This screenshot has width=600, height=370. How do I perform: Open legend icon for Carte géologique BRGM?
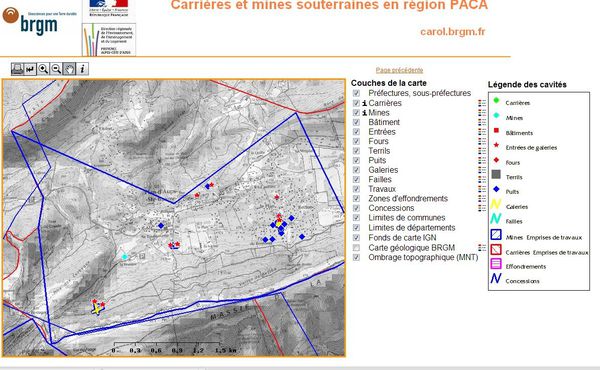pyautogui.click(x=482, y=248)
